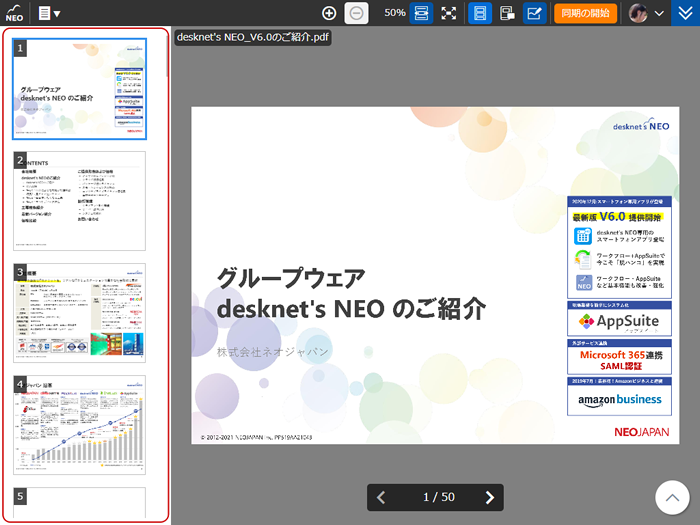Zoom out with the minus icon
The width and height of the screenshot is (700, 525).
356,13
